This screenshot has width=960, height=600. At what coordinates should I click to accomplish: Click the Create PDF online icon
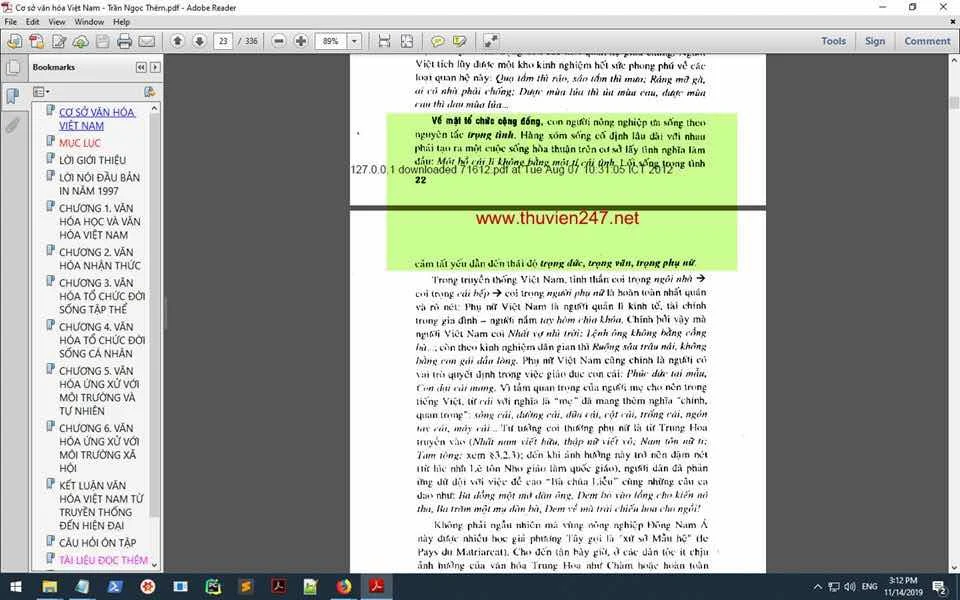[37, 41]
